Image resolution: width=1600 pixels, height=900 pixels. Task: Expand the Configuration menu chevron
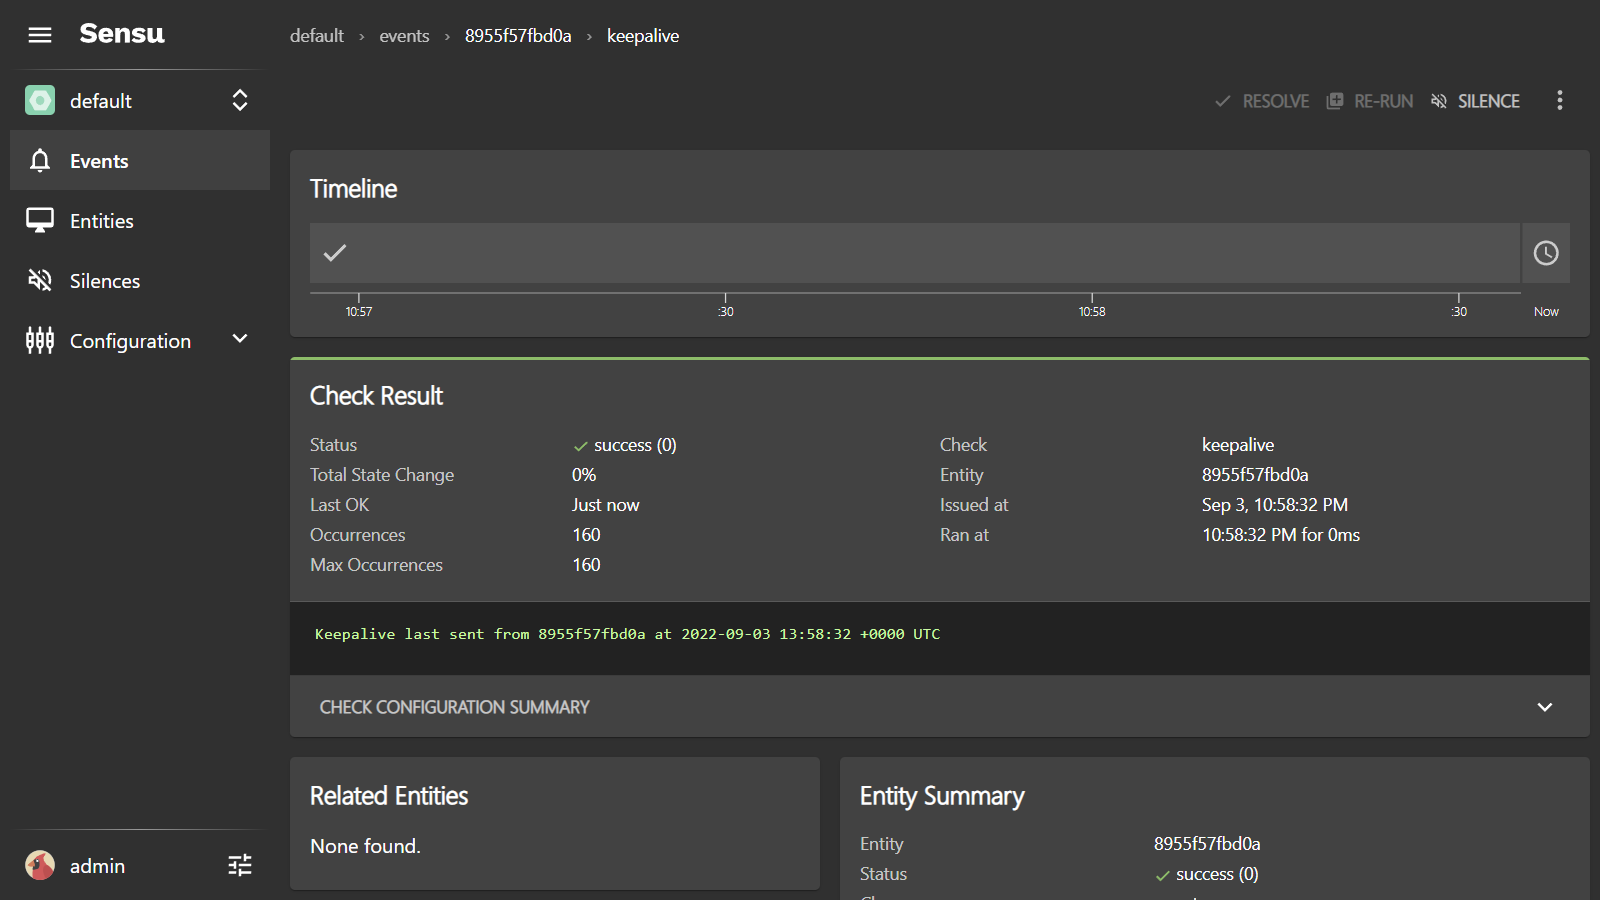click(240, 339)
